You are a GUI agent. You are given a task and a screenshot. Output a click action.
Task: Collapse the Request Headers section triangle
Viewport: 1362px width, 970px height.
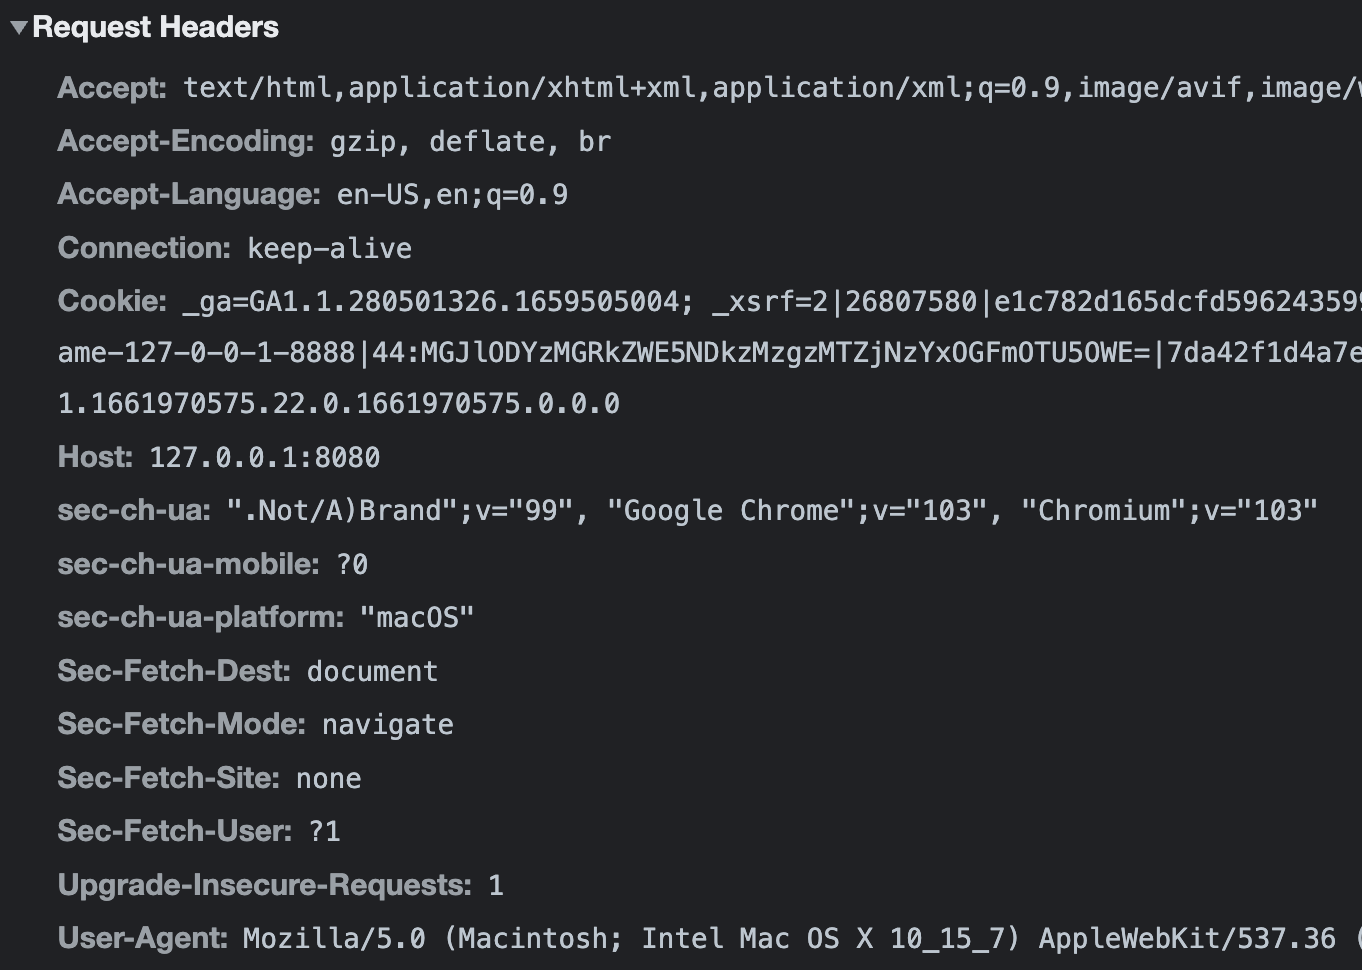pos(18,28)
